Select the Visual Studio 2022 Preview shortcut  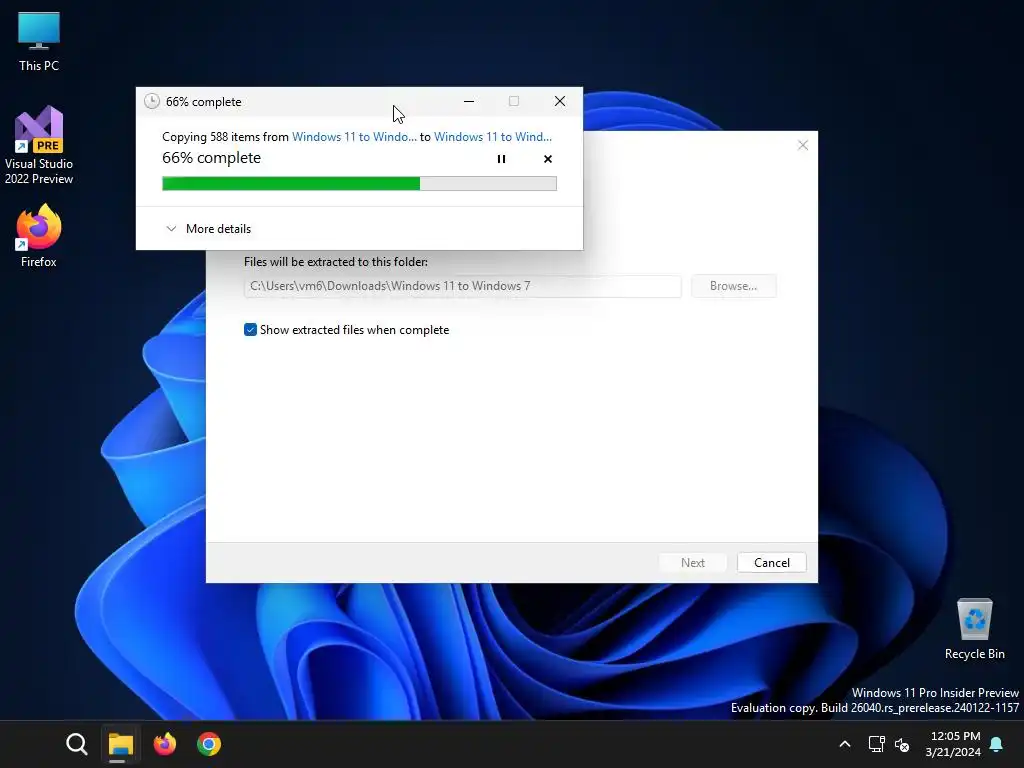pos(39,145)
